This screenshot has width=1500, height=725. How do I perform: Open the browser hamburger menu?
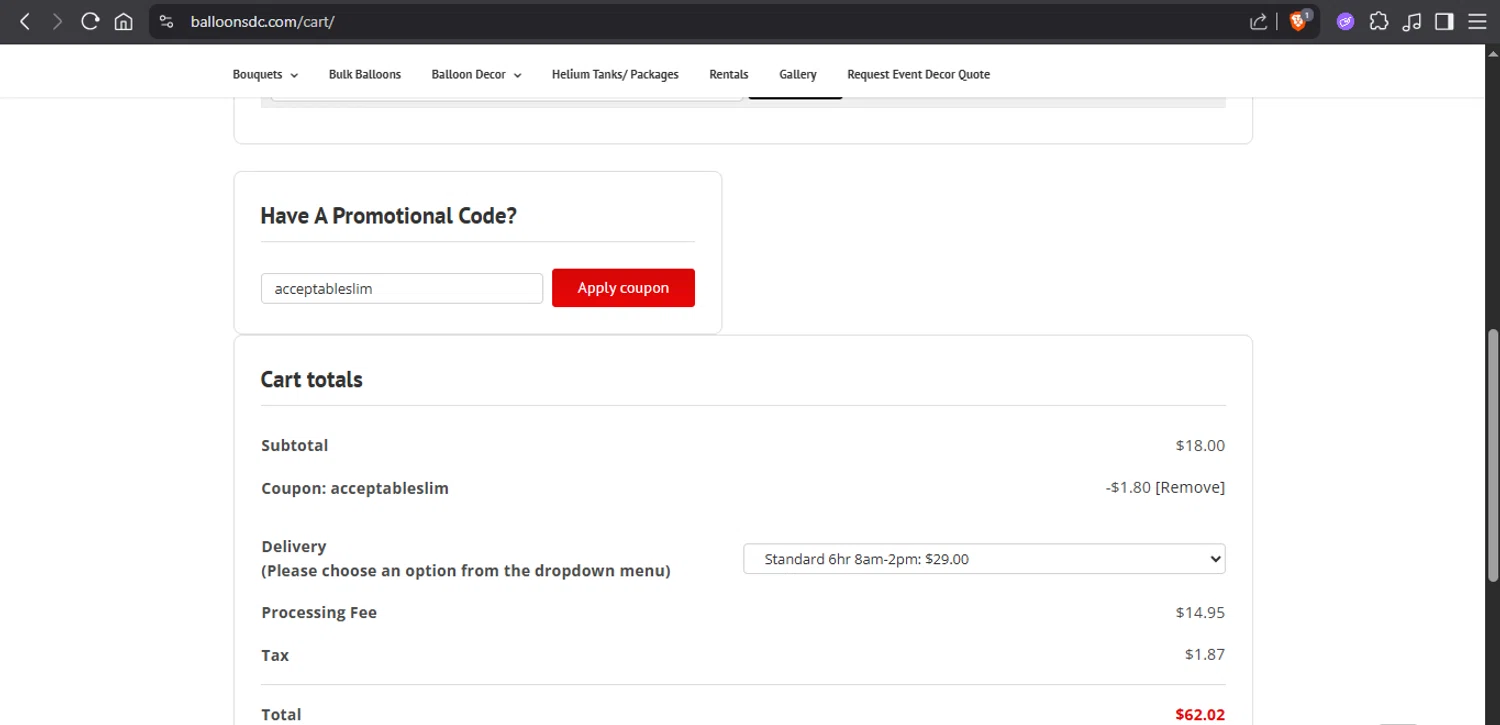click(1477, 21)
